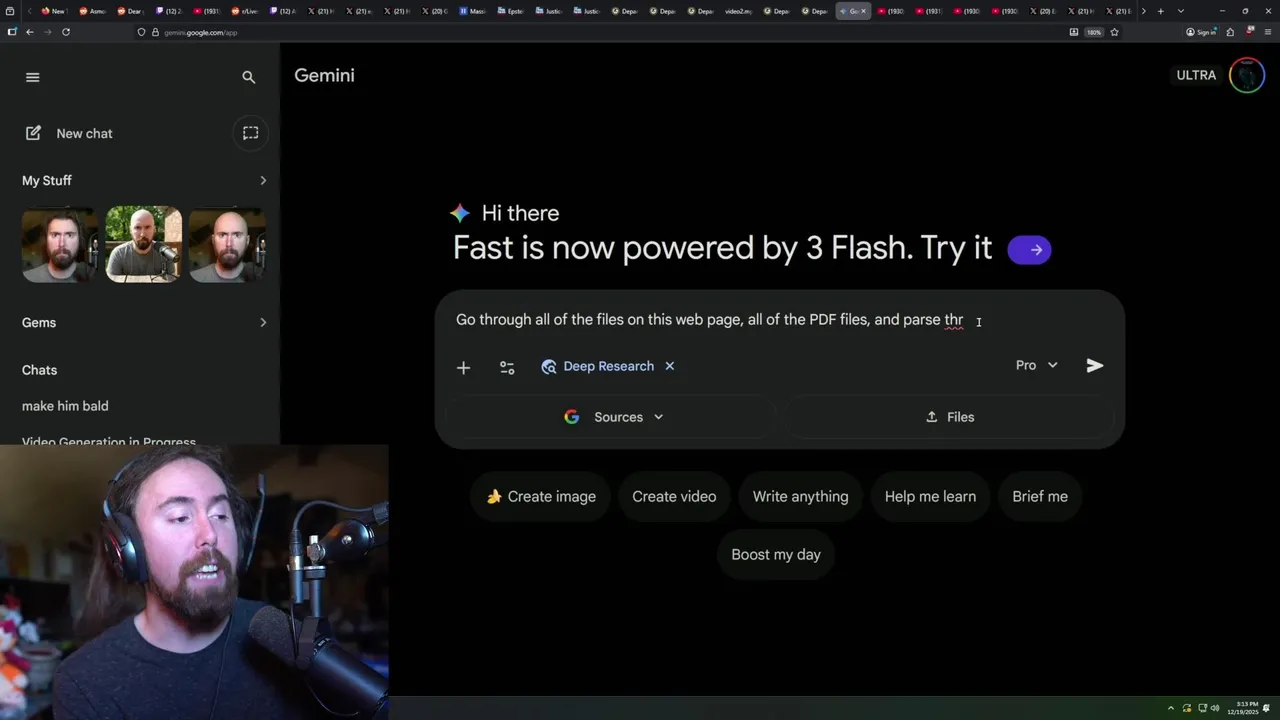The height and width of the screenshot is (720, 1280).
Task: Open the "make him bald" chat
Action: [65, 406]
